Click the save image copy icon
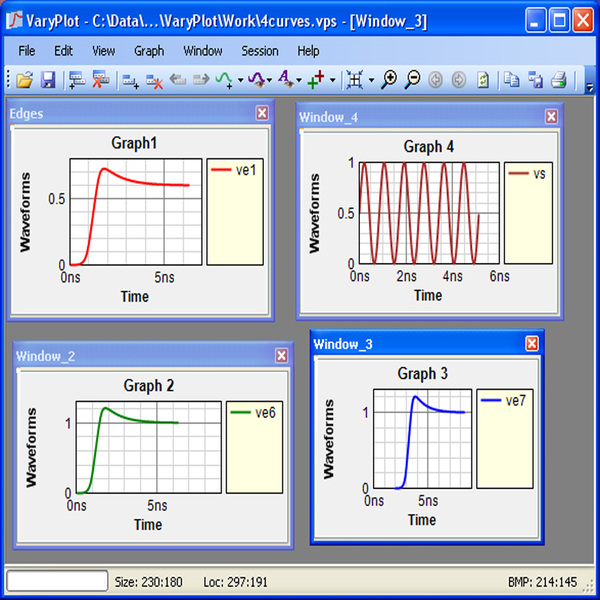Image resolution: width=600 pixels, height=600 pixels. pos(535,80)
